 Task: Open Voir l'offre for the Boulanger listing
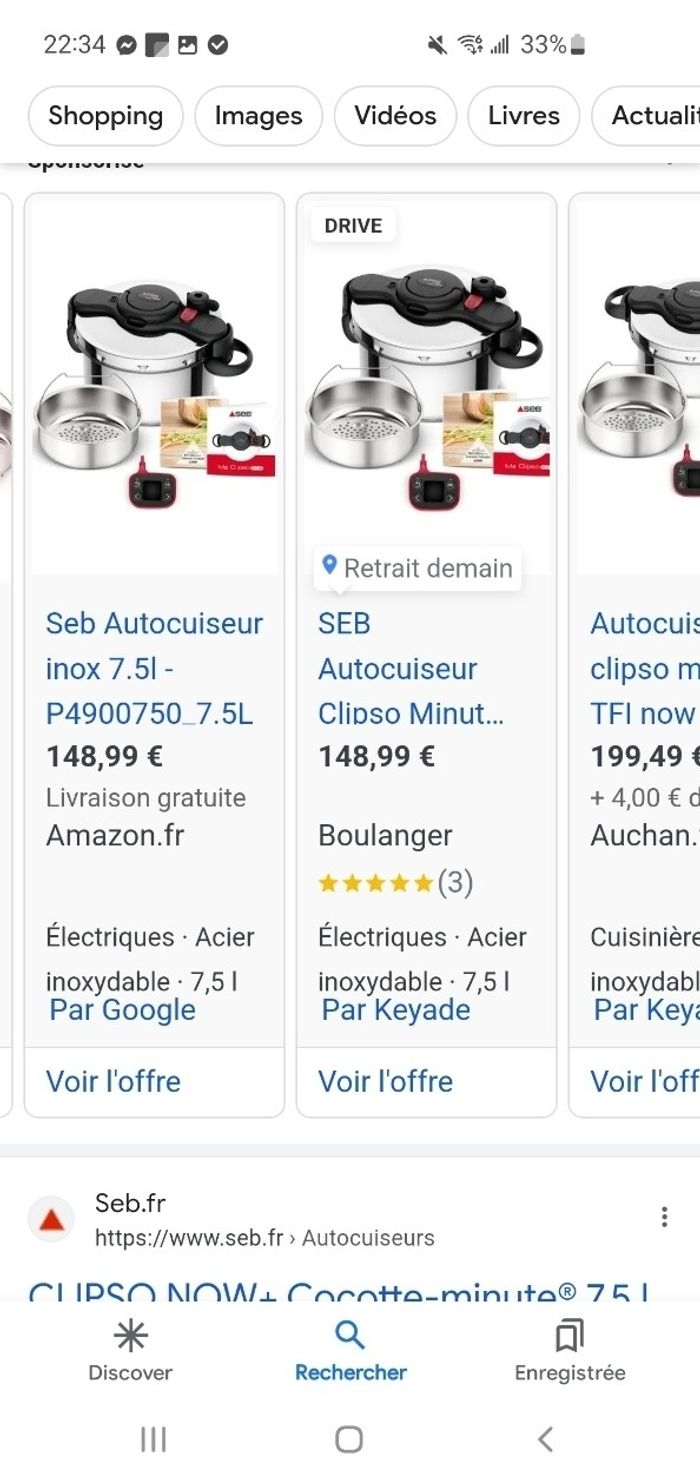click(384, 1081)
